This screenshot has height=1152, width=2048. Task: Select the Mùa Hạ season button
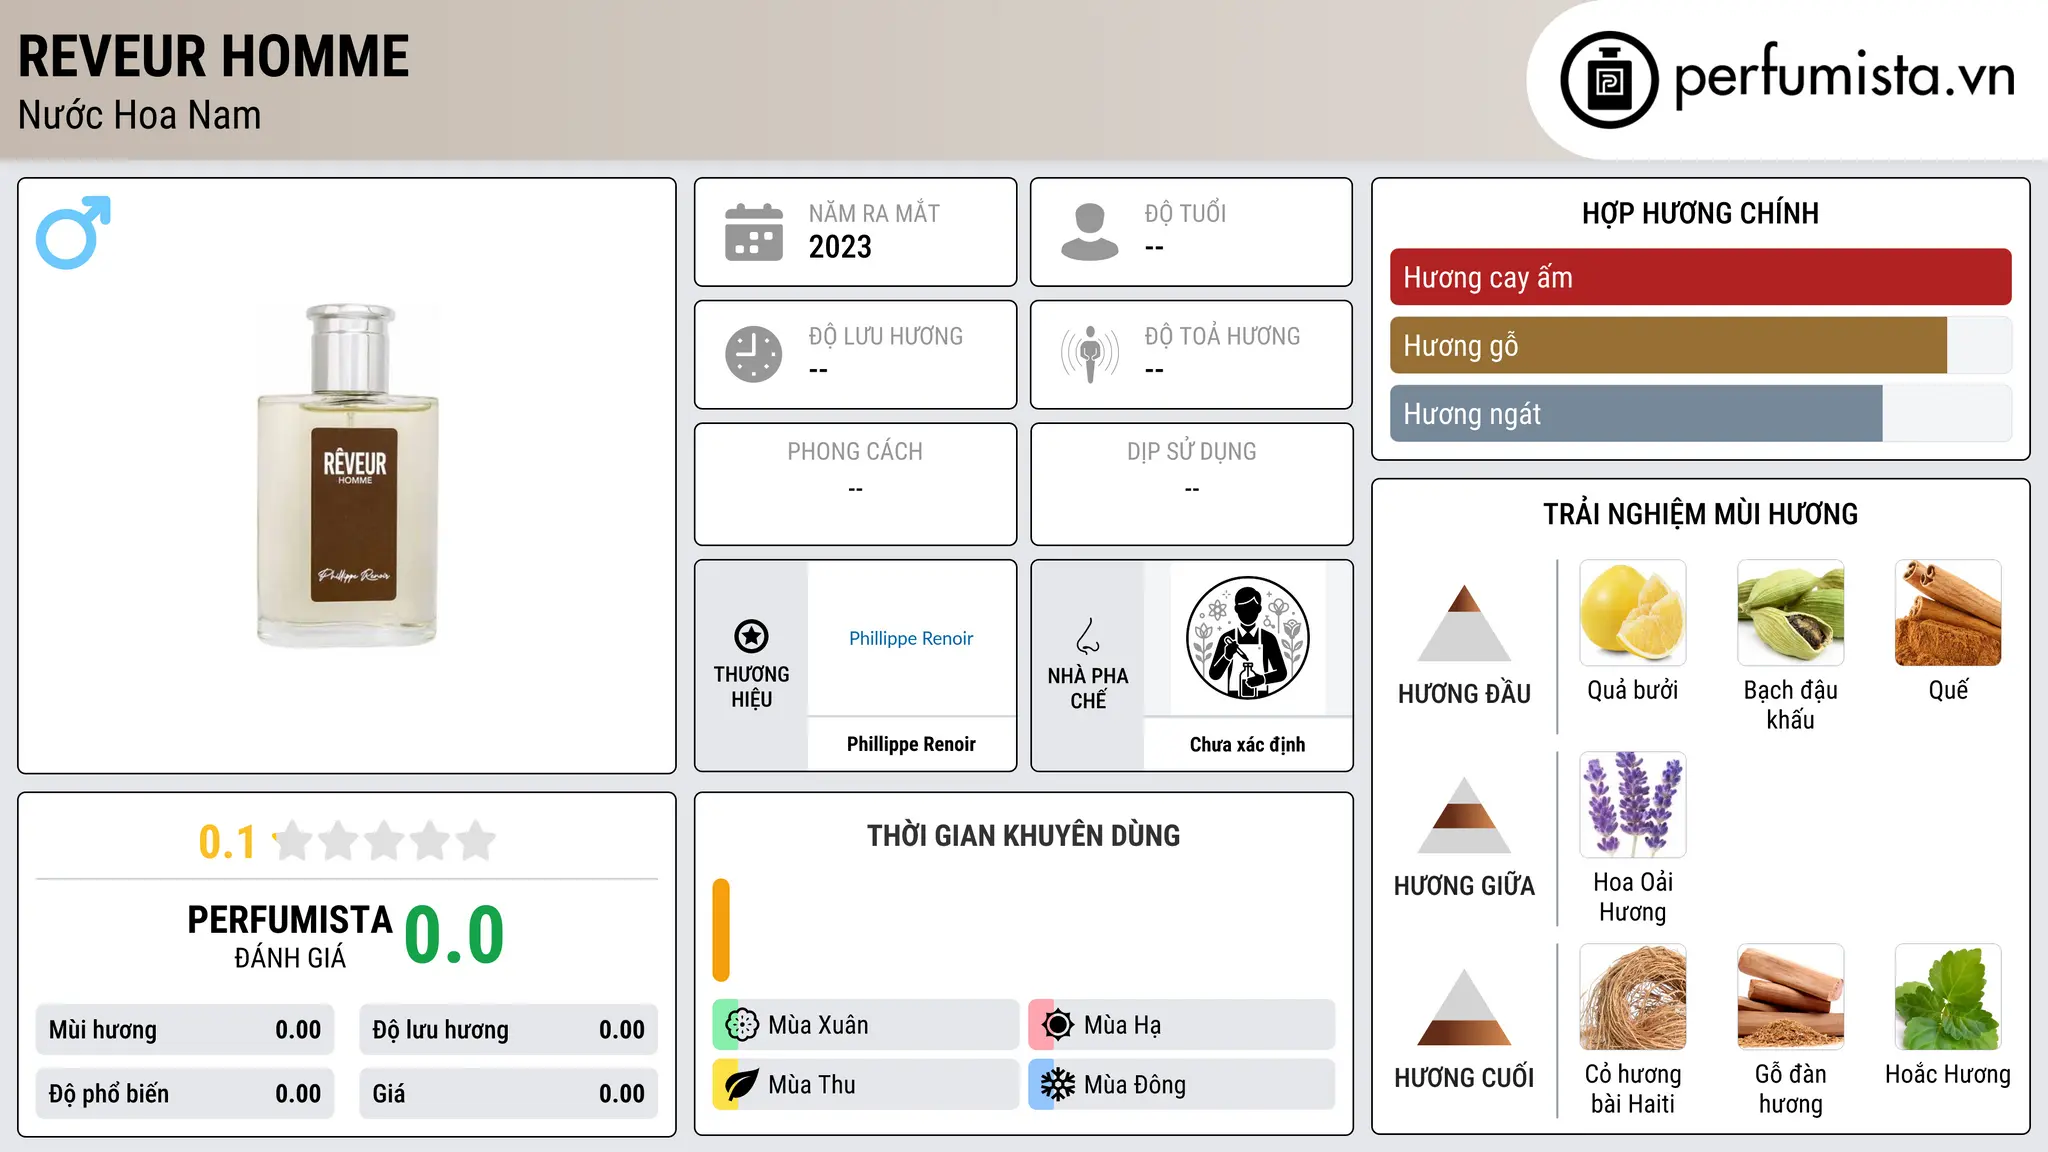click(x=1182, y=1025)
